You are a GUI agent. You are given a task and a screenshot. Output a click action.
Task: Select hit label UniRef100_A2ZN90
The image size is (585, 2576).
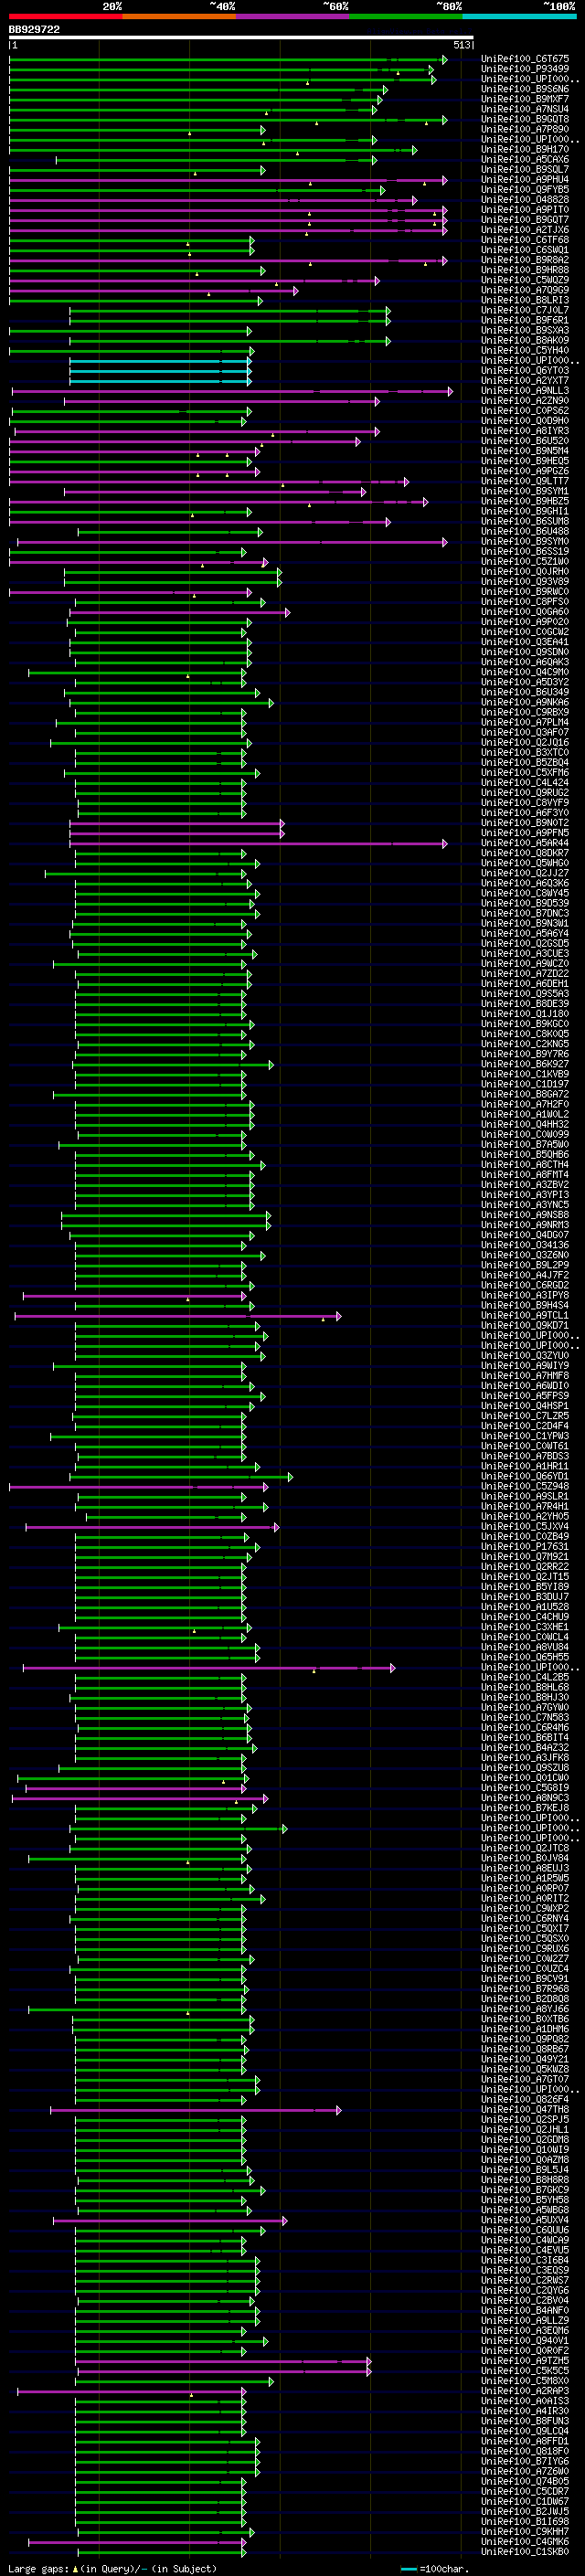525,401
